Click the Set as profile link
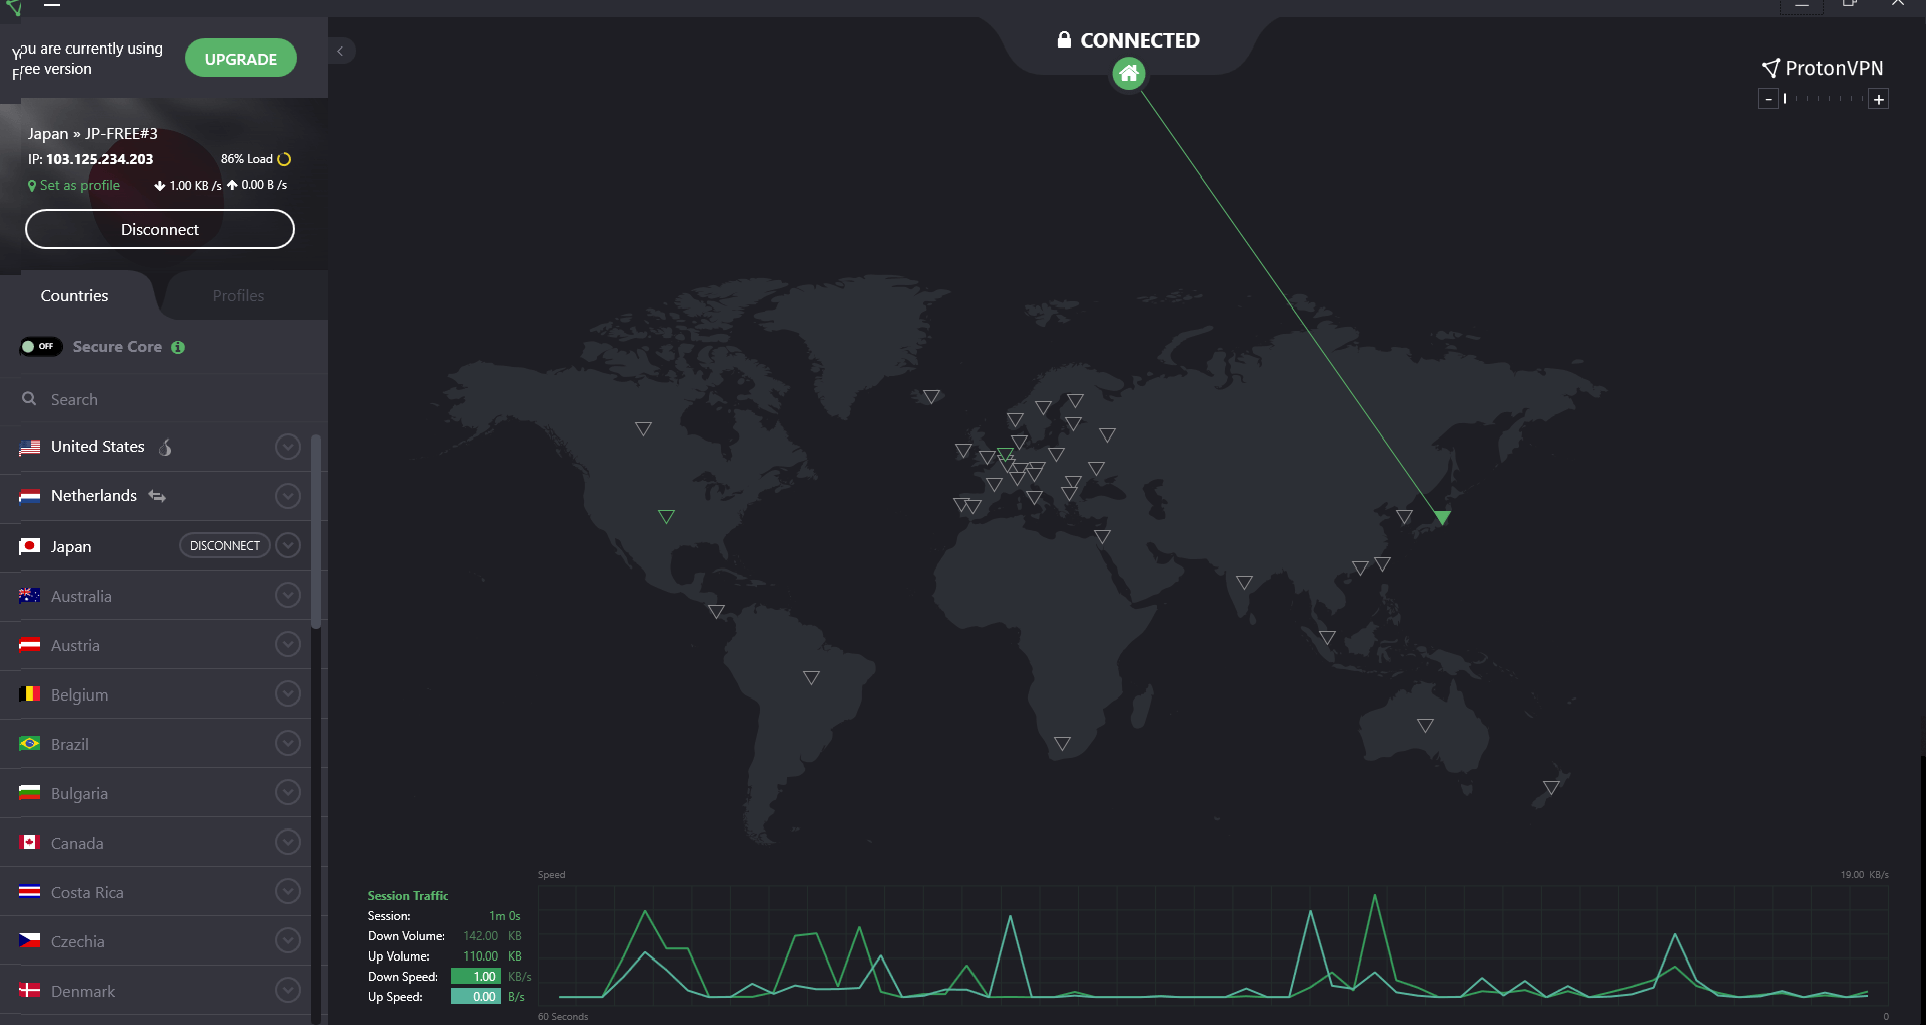The width and height of the screenshot is (1926, 1025). pyautogui.click(x=74, y=186)
